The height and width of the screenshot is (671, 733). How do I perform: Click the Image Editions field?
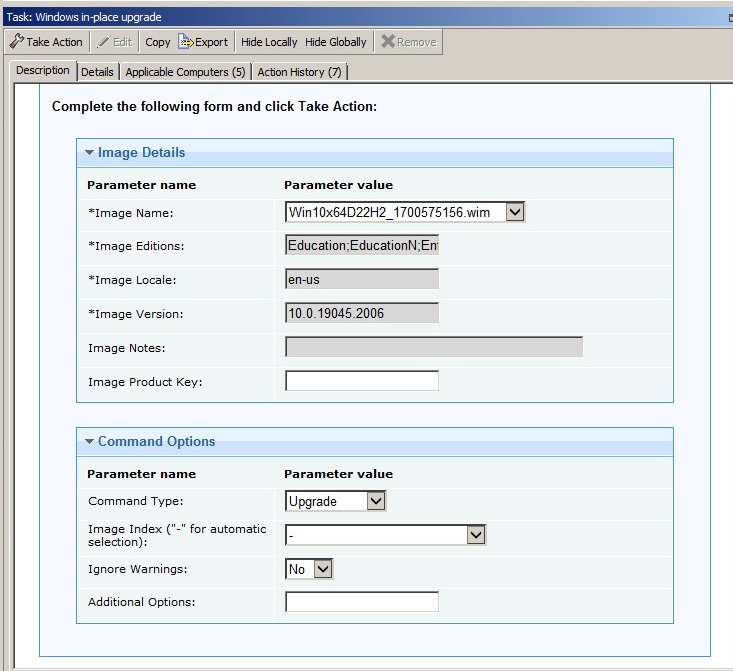tap(362, 245)
